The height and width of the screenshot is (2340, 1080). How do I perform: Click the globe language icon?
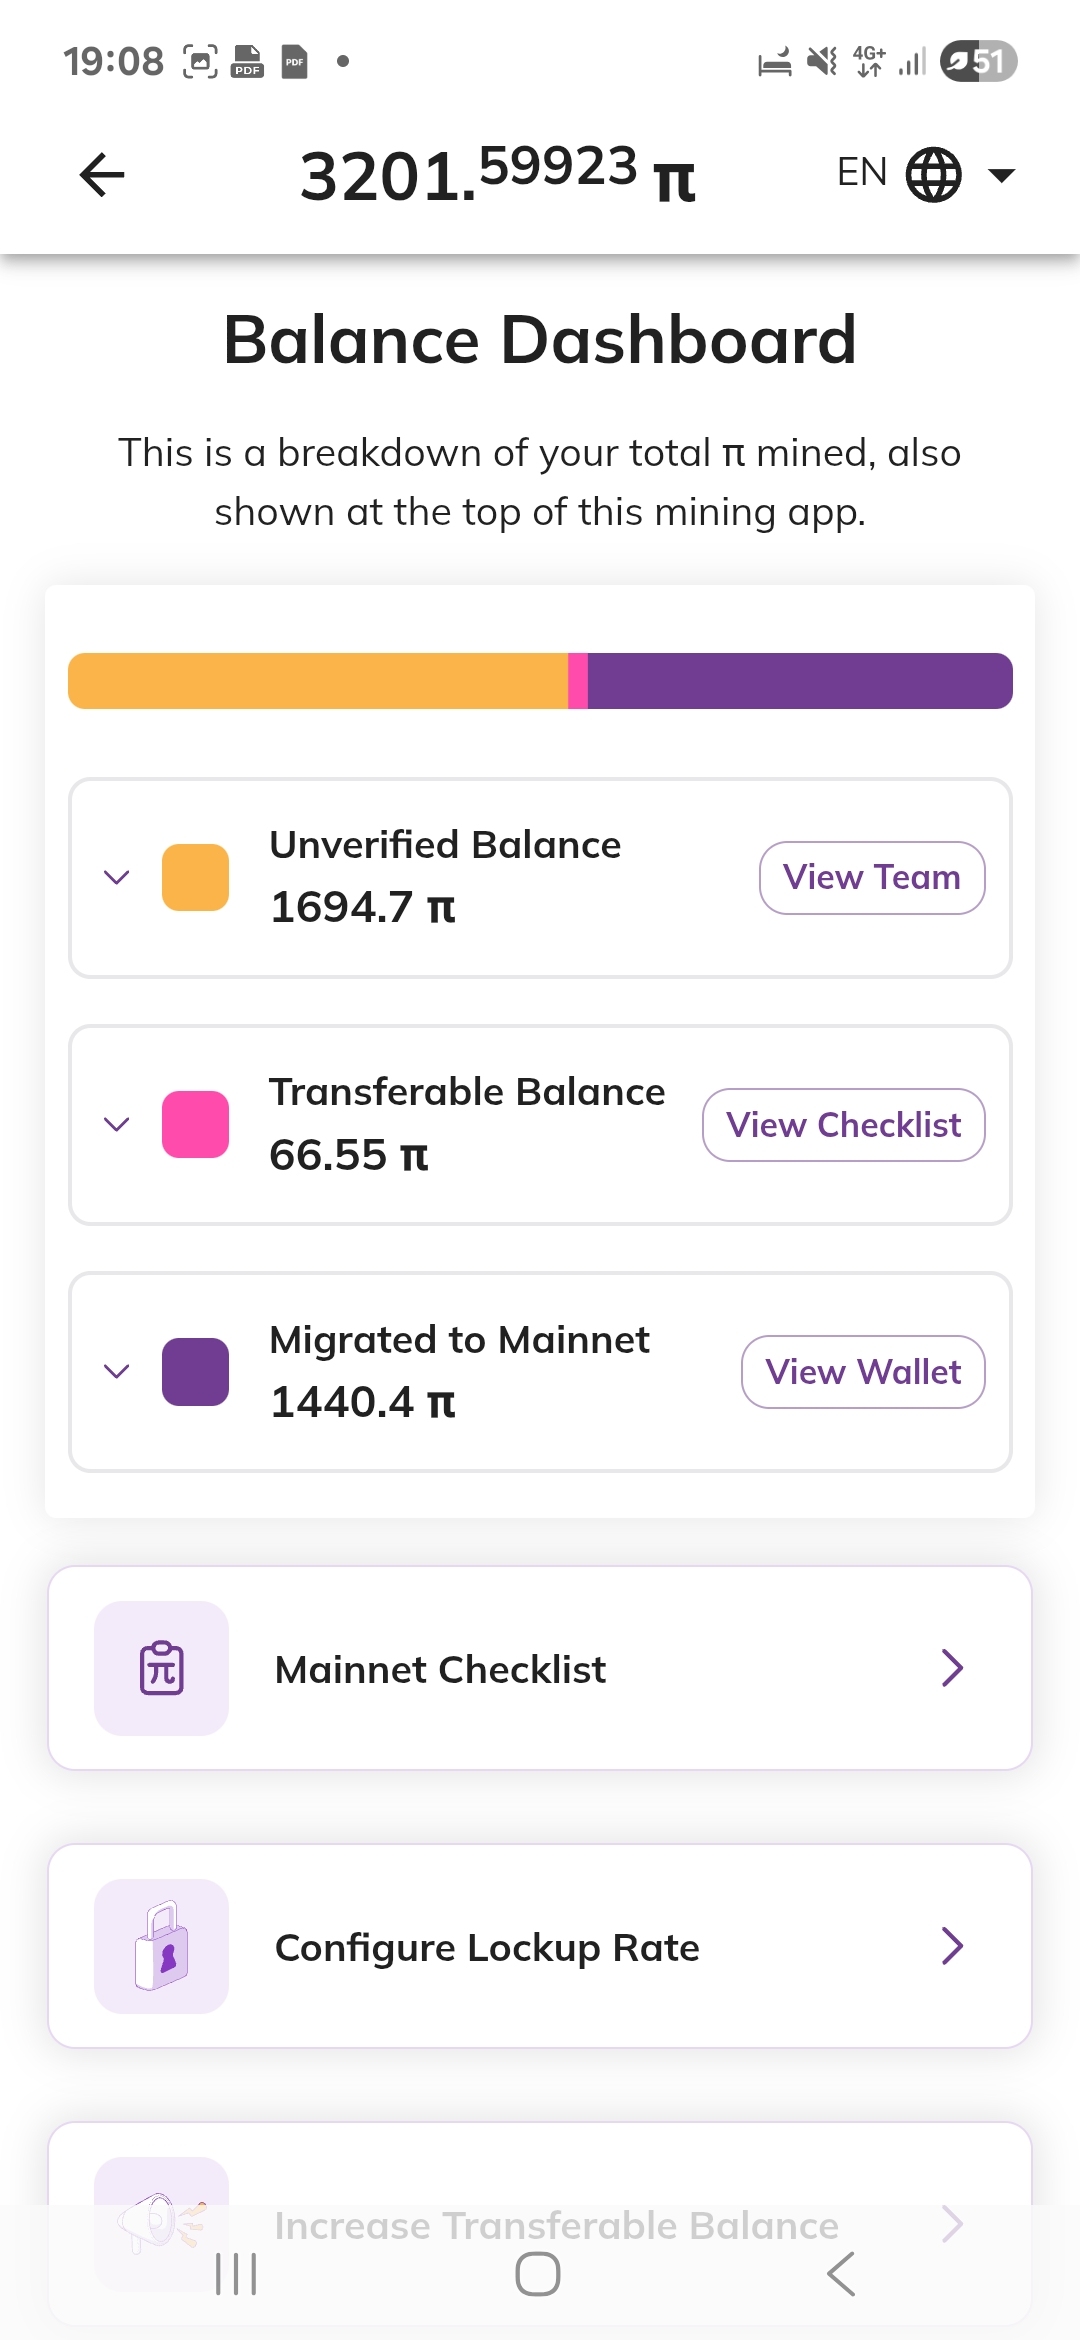coord(933,175)
